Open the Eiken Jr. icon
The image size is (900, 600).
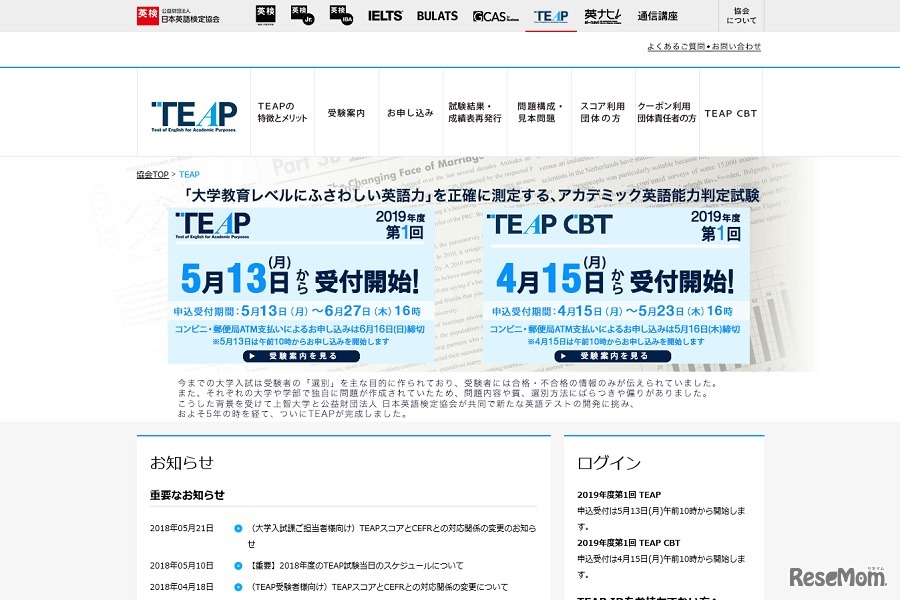[x=302, y=16]
